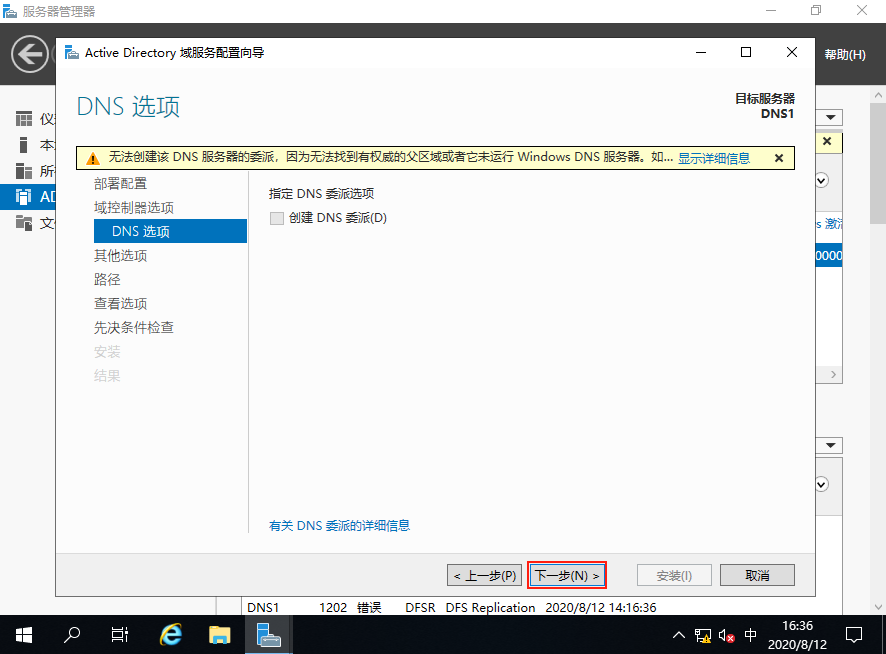Open the Action Center notification icon
This screenshot has height=654, width=886.
854,635
